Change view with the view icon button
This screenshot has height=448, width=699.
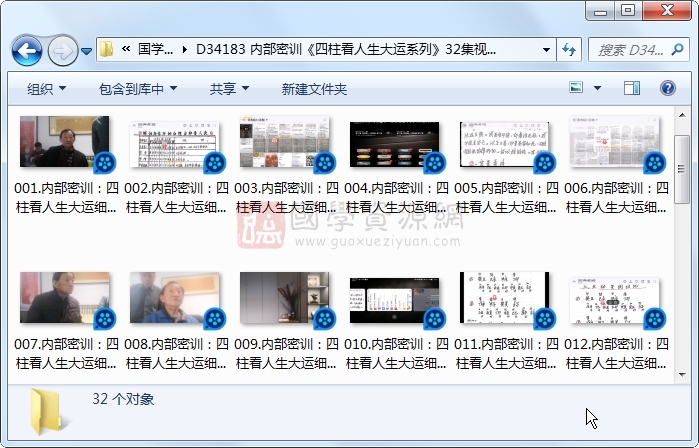[576, 87]
